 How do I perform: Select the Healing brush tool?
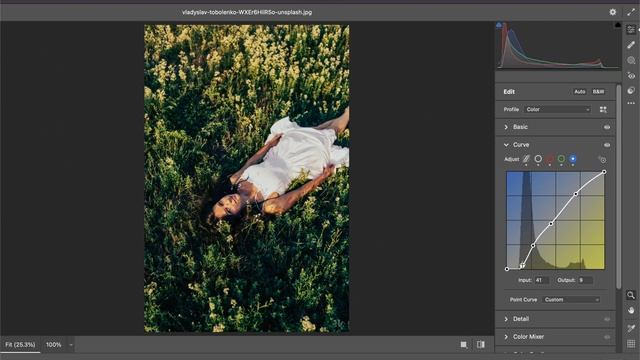pos(631,45)
